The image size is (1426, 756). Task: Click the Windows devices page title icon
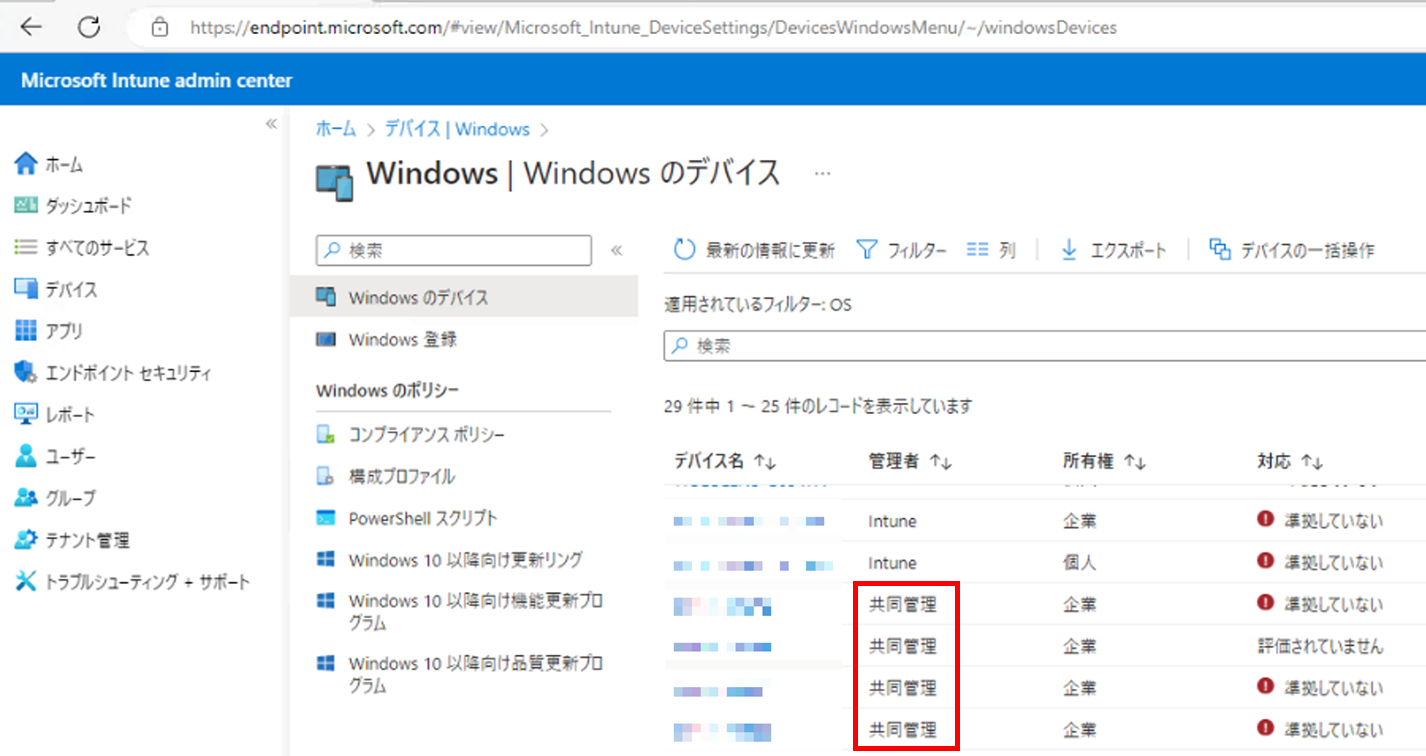click(x=335, y=181)
